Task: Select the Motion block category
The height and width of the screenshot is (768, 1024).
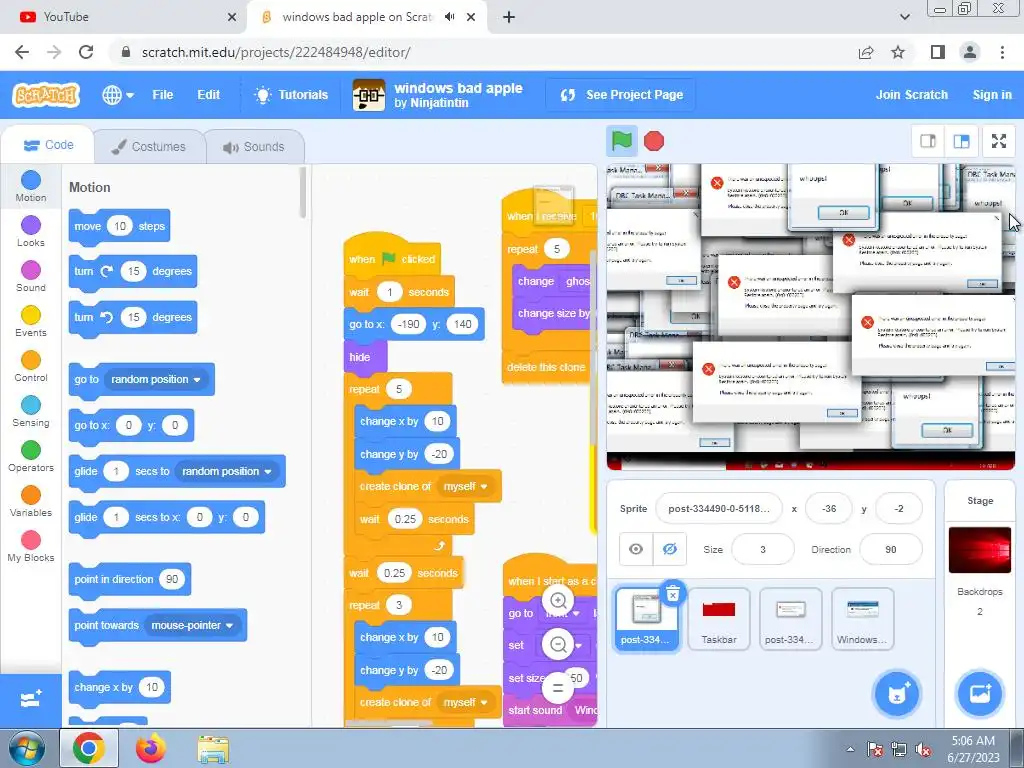Action: click(31, 187)
